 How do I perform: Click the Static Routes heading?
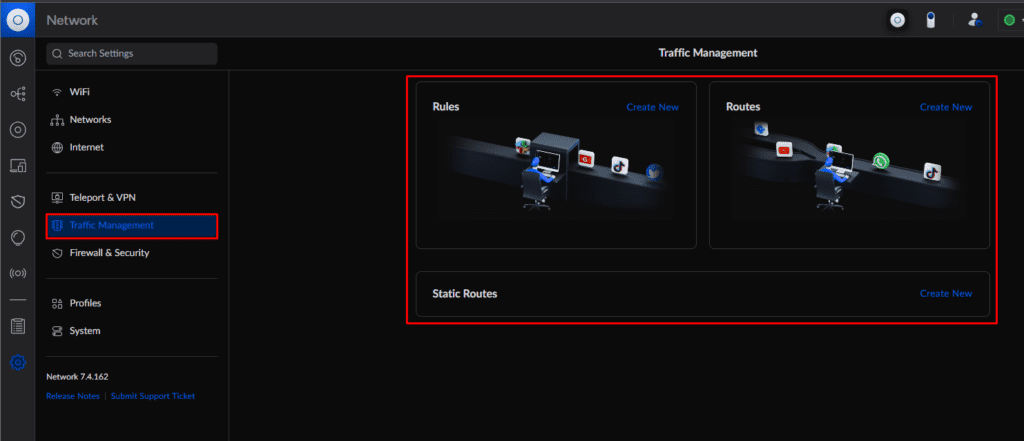[464, 293]
